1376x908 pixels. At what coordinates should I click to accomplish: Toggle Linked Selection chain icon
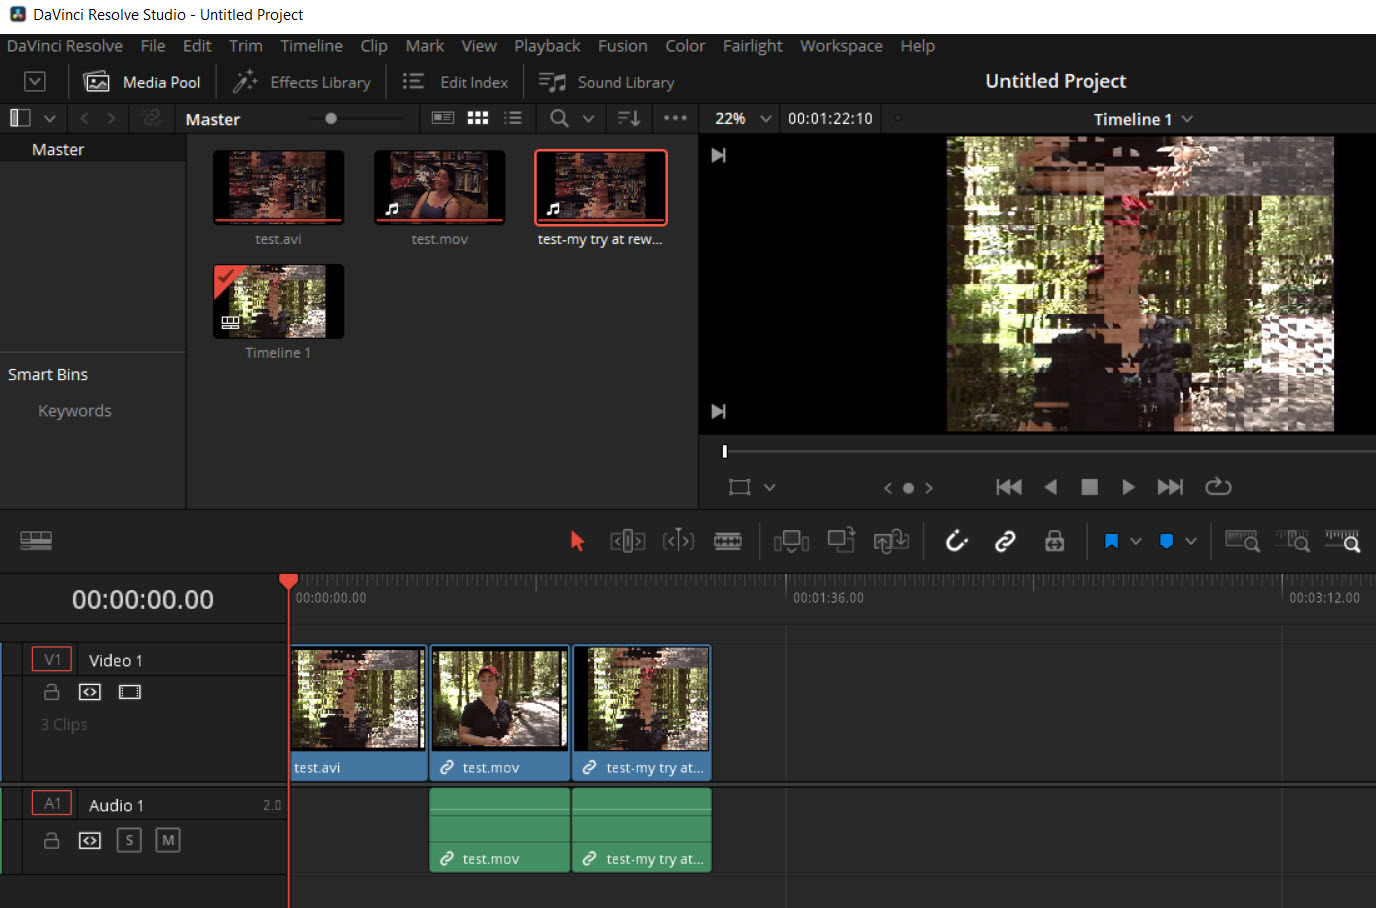click(x=1005, y=541)
